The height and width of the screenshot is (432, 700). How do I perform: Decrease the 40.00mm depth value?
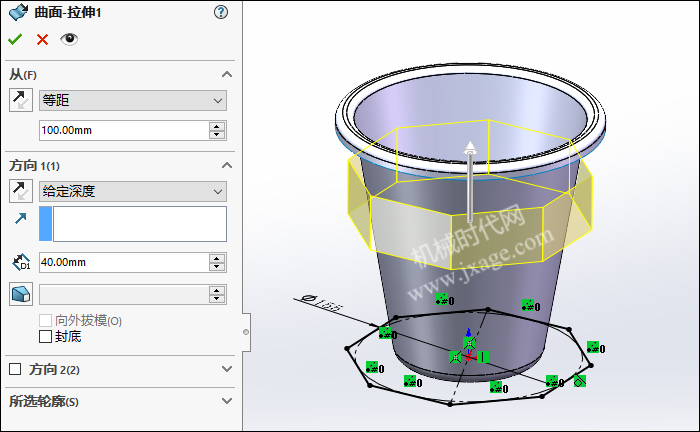tap(217, 267)
